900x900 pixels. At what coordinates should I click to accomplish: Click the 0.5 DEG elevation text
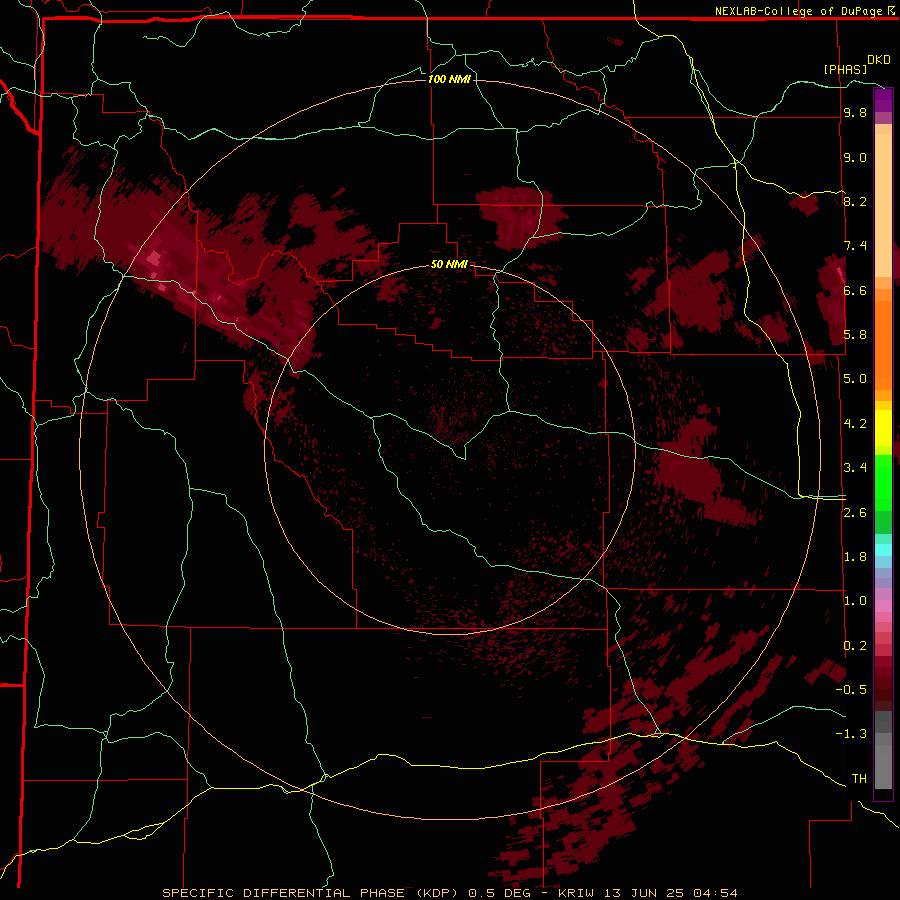(499, 893)
